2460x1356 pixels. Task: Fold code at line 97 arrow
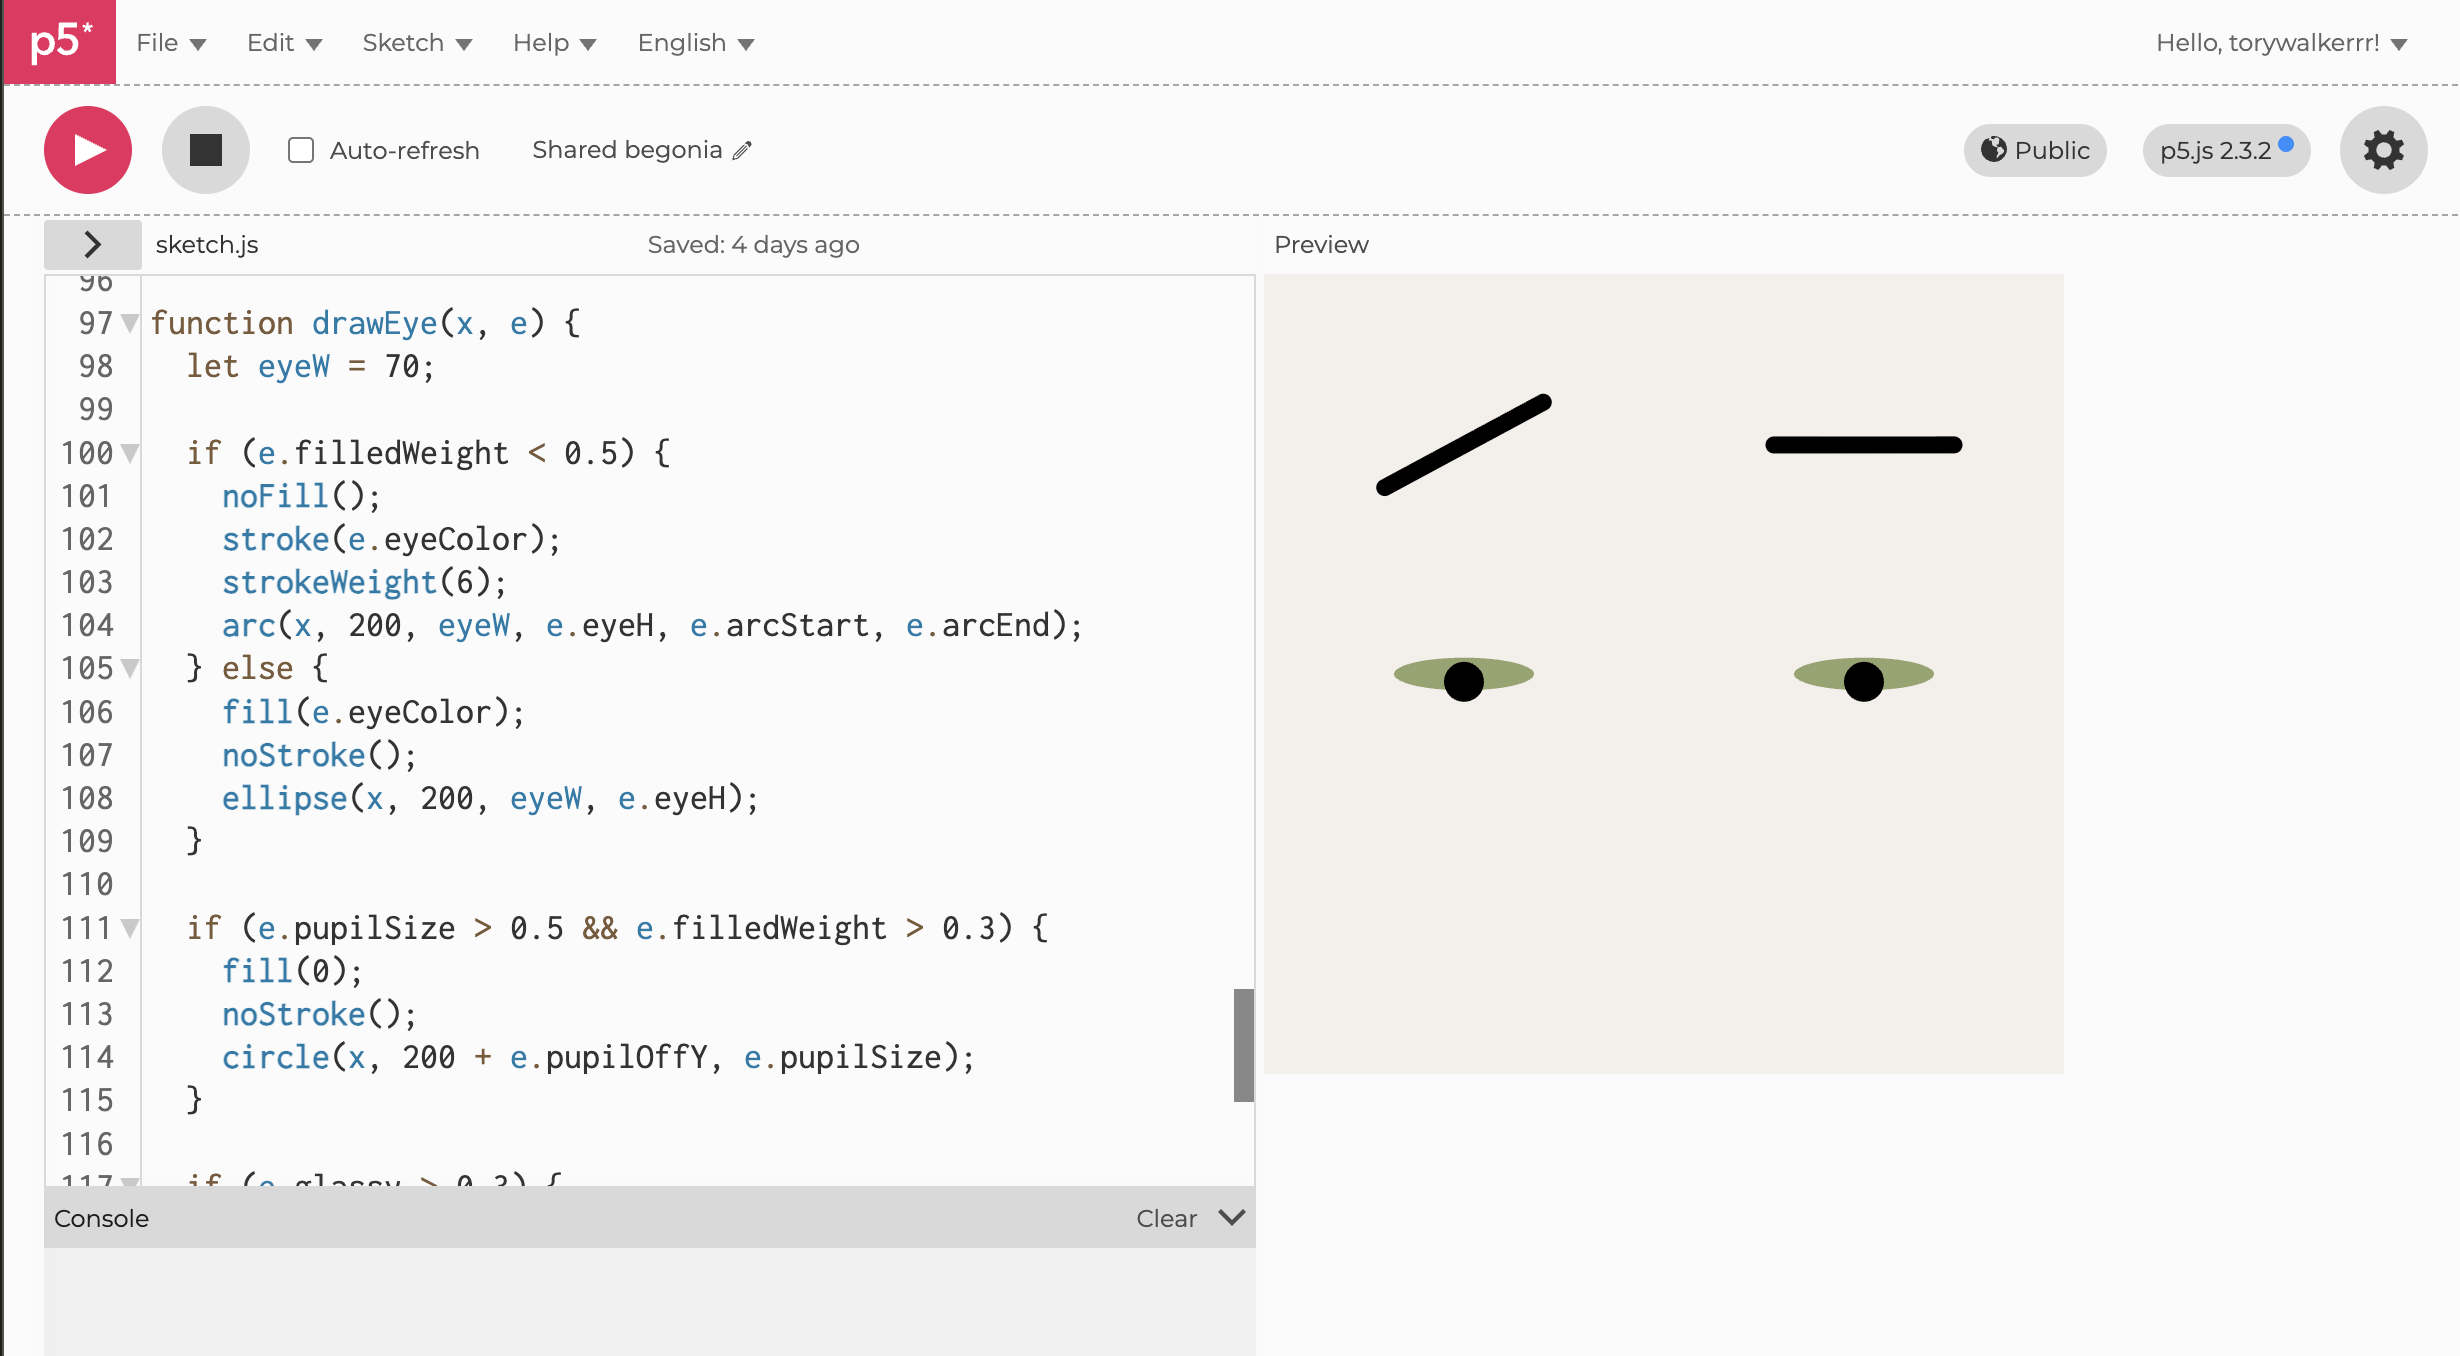129,323
